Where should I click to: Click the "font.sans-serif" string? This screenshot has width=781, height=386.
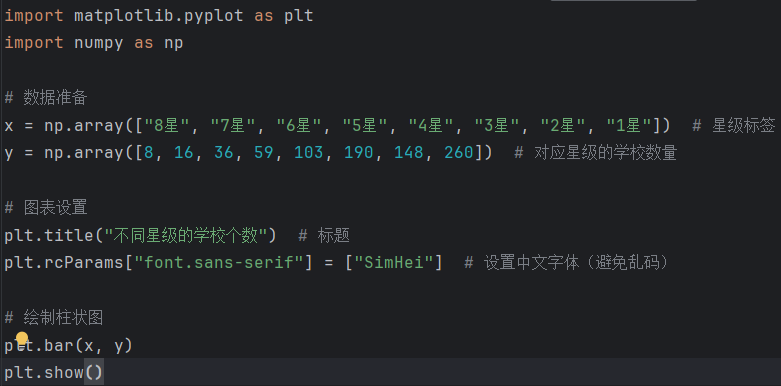pos(219,262)
